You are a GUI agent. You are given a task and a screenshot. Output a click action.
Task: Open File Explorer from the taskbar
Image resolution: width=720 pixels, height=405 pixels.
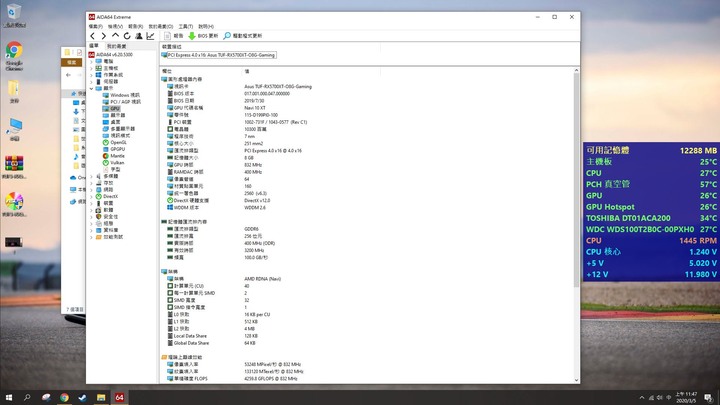pos(101,397)
